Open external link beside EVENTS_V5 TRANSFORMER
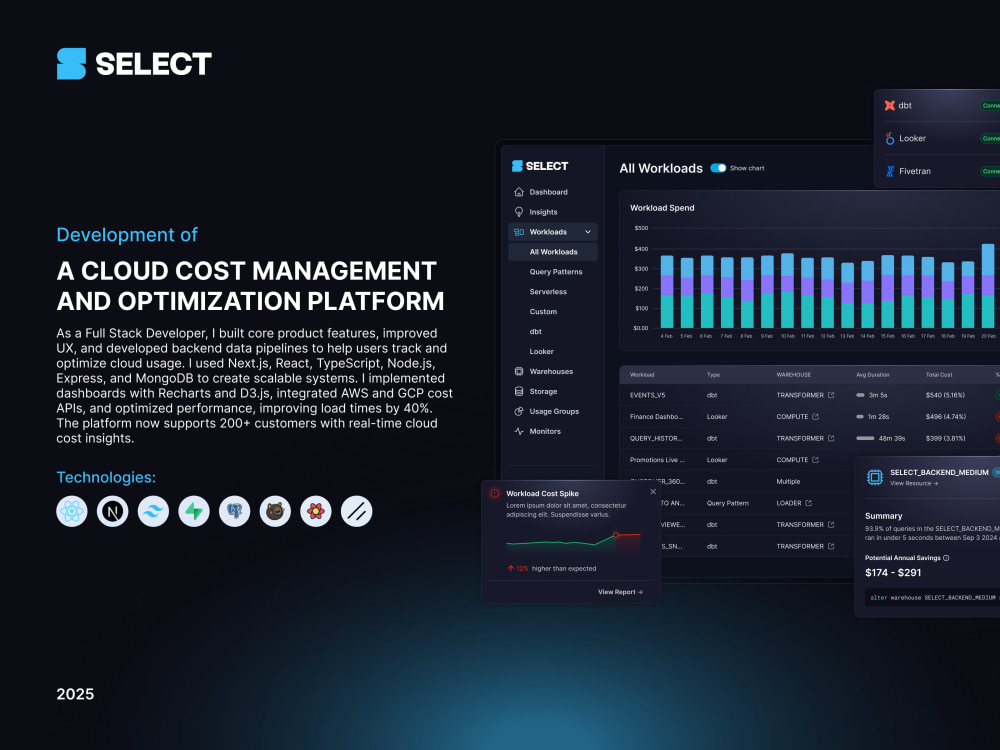 [831, 395]
